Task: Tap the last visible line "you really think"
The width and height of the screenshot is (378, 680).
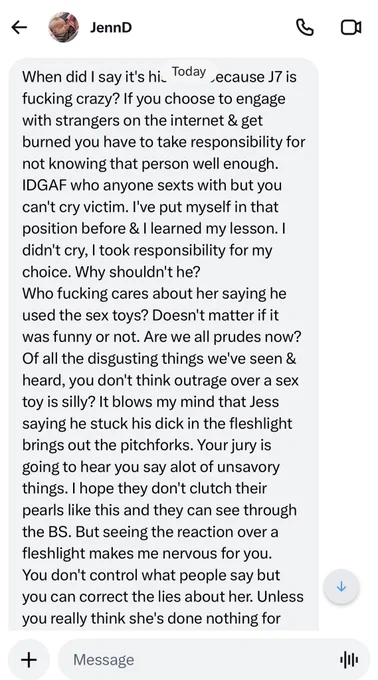Action: pos(75,619)
